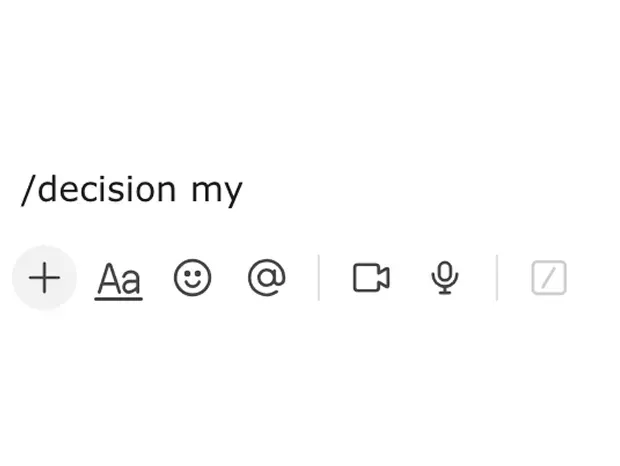The width and height of the screenshot is (620, 466).
Task: Select the microphone toolbar button
Action: pyautogui.click(x=445, y=278)
